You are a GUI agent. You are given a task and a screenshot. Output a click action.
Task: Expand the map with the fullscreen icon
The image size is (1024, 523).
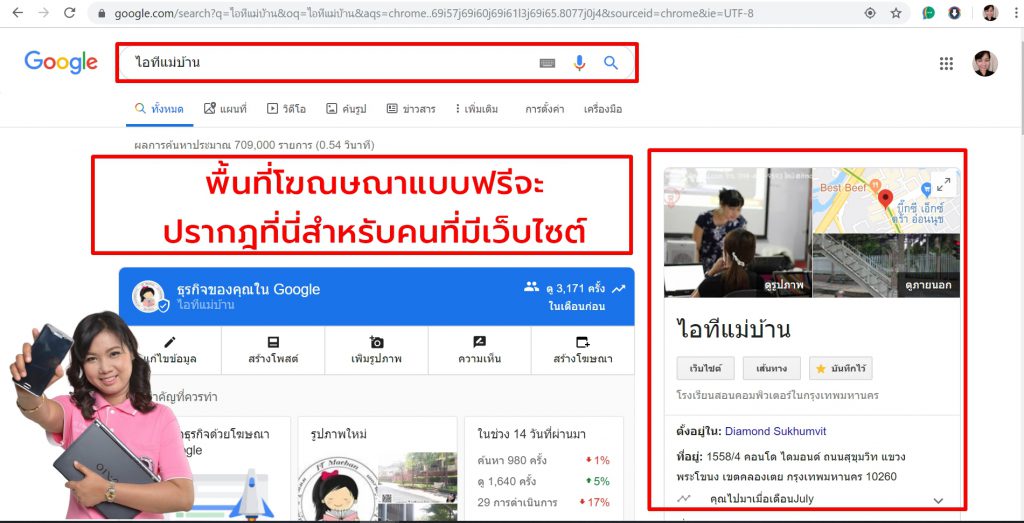(943, 184)
